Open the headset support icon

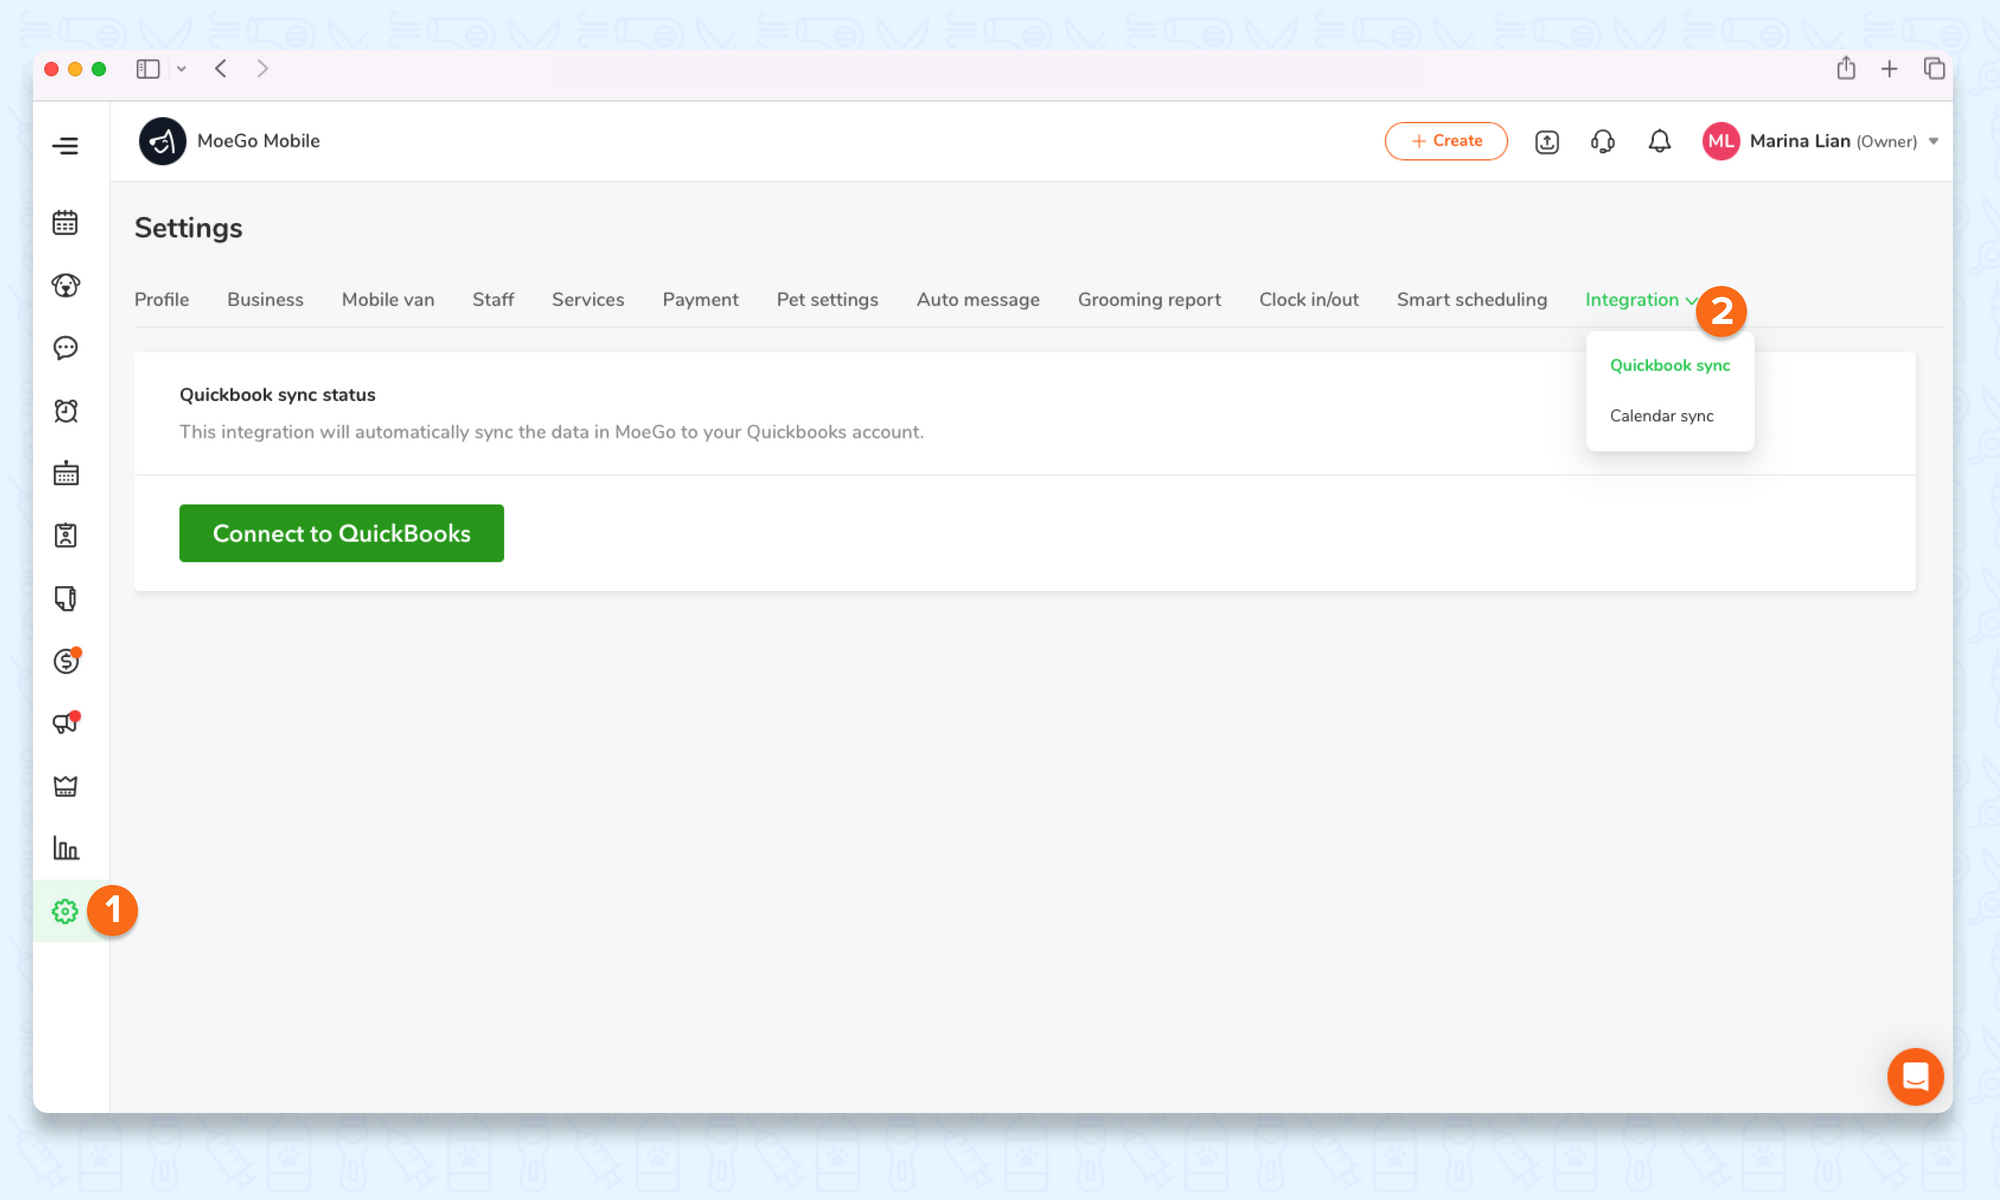[x=1603, y=142]
